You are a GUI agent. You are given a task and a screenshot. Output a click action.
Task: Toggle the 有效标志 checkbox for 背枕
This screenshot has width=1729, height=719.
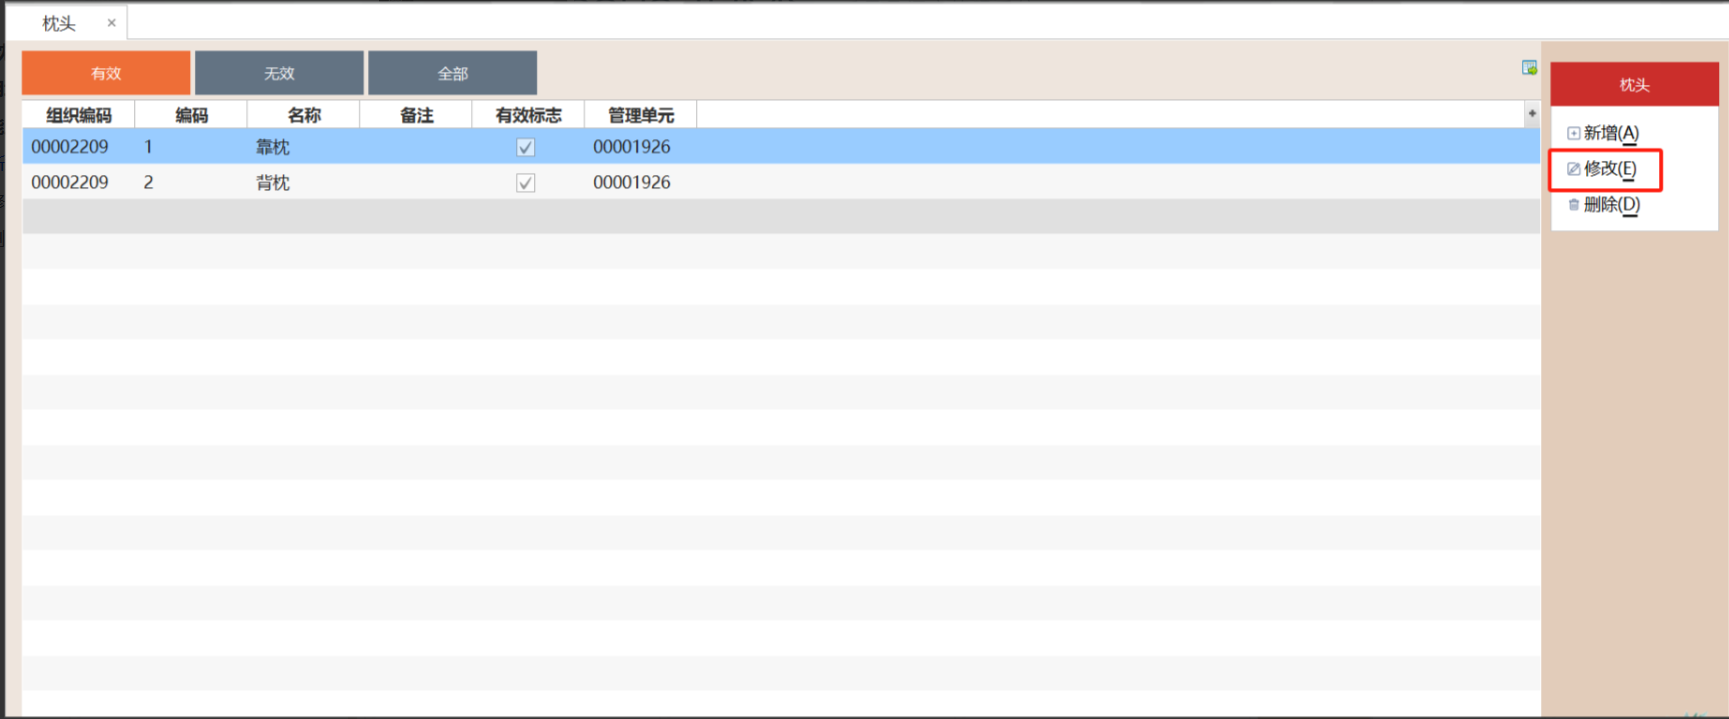[x=525, y=183]
